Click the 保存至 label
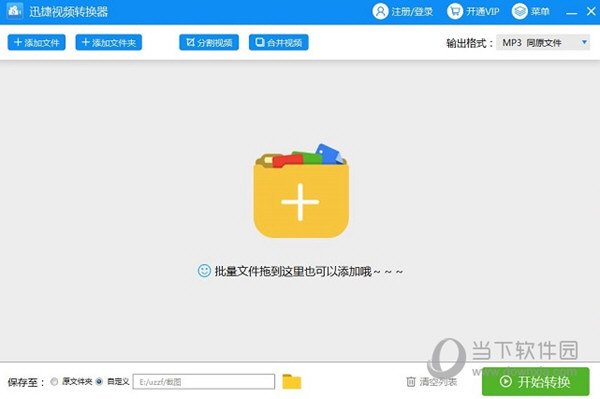The image size is (600, 399). tap(26, 382)
